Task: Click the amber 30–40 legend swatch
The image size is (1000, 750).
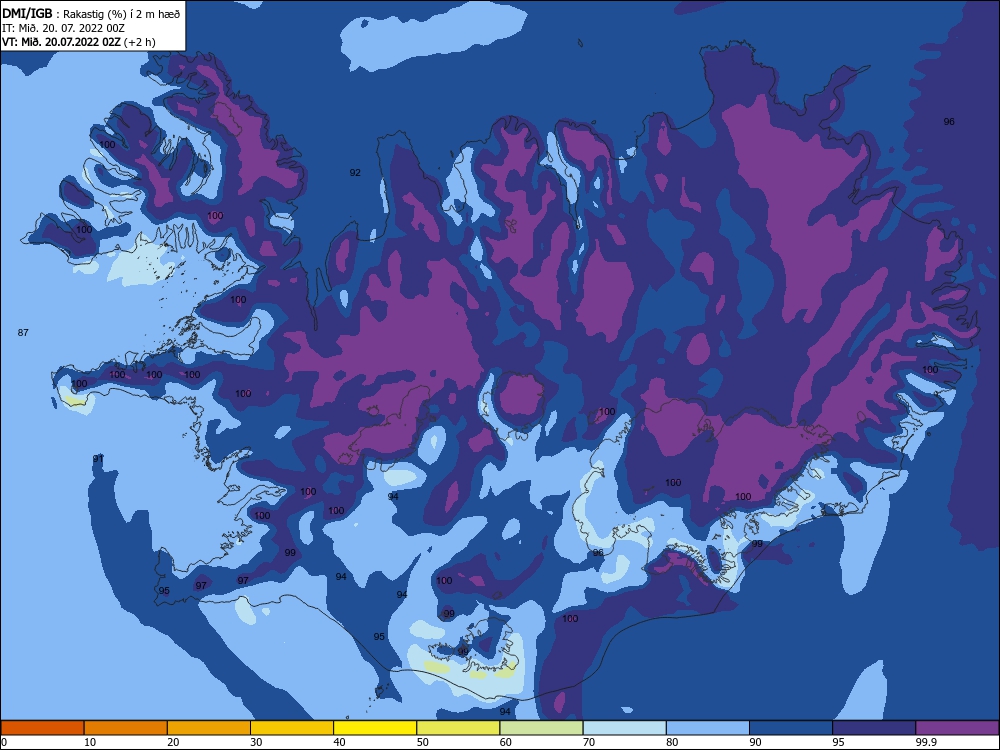Action: [292, 728]
